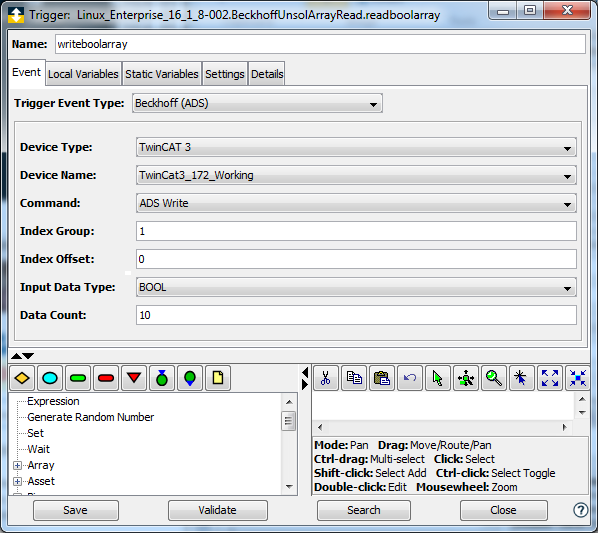The height and width of the screenshot is (533, 598).
Task: Open the Trigger Event Type dropdown
Action: coord(257,103)
